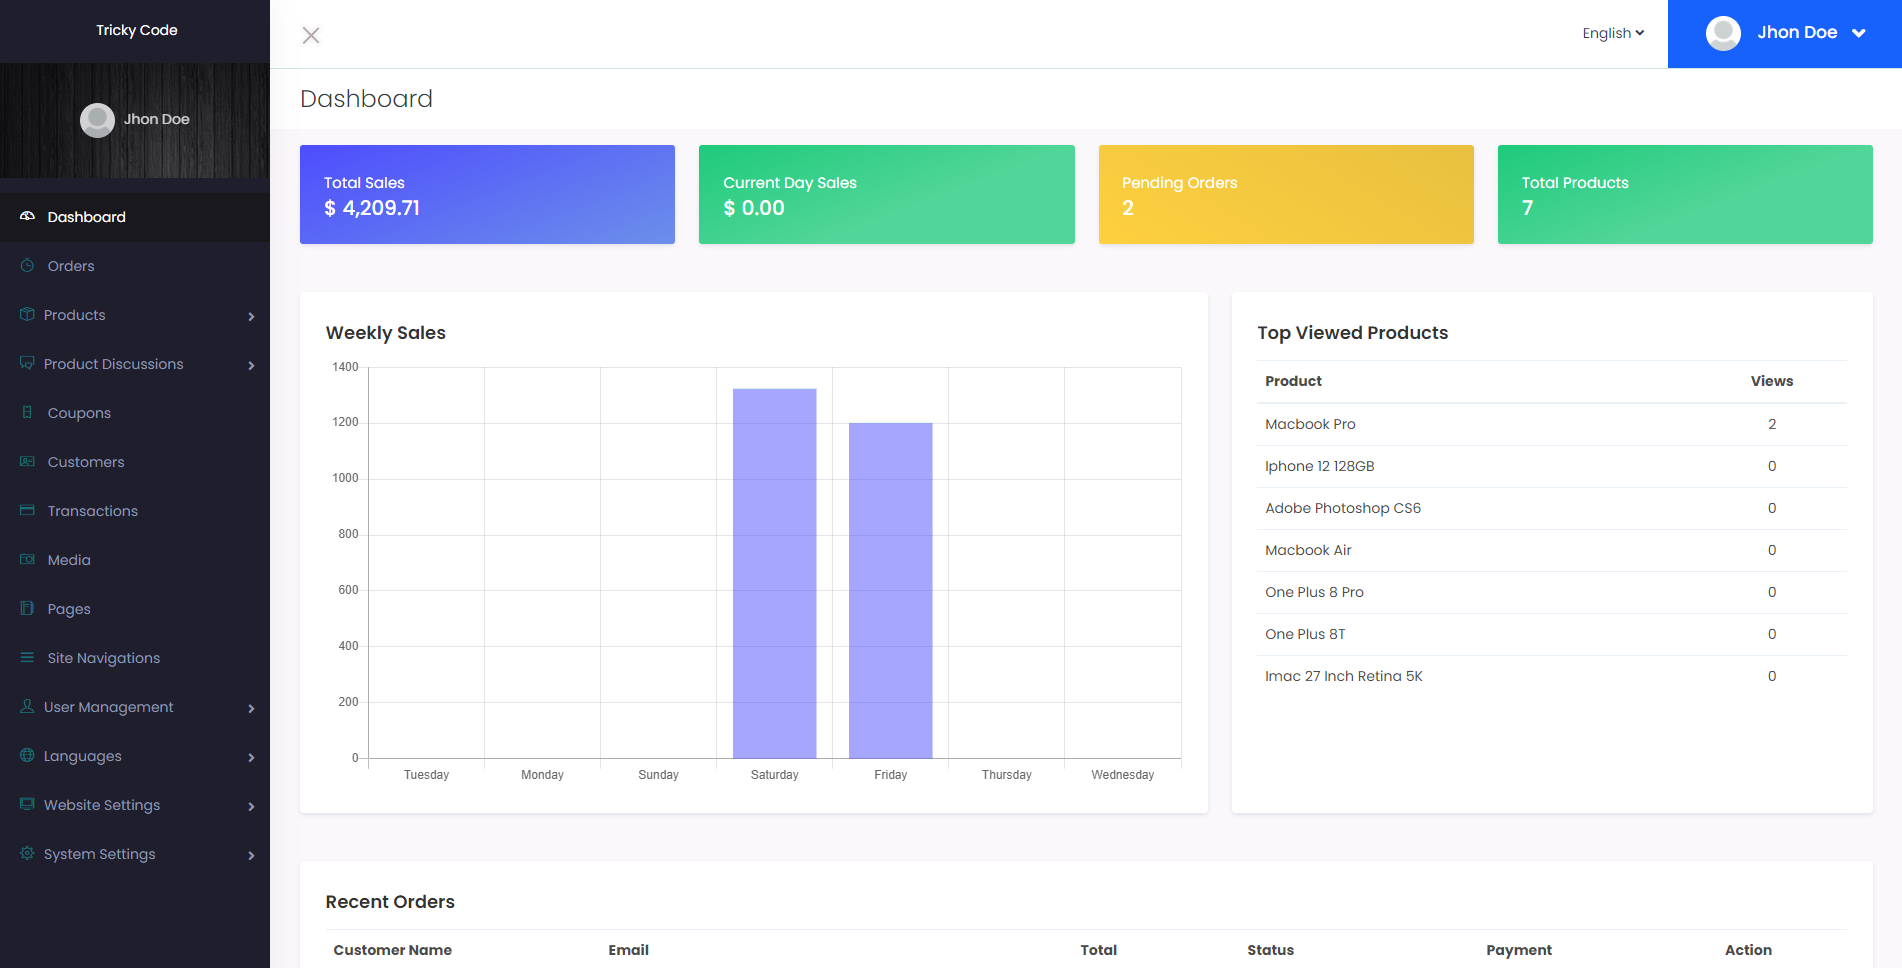Click the Orders icon in sidebar

(27, 265)
